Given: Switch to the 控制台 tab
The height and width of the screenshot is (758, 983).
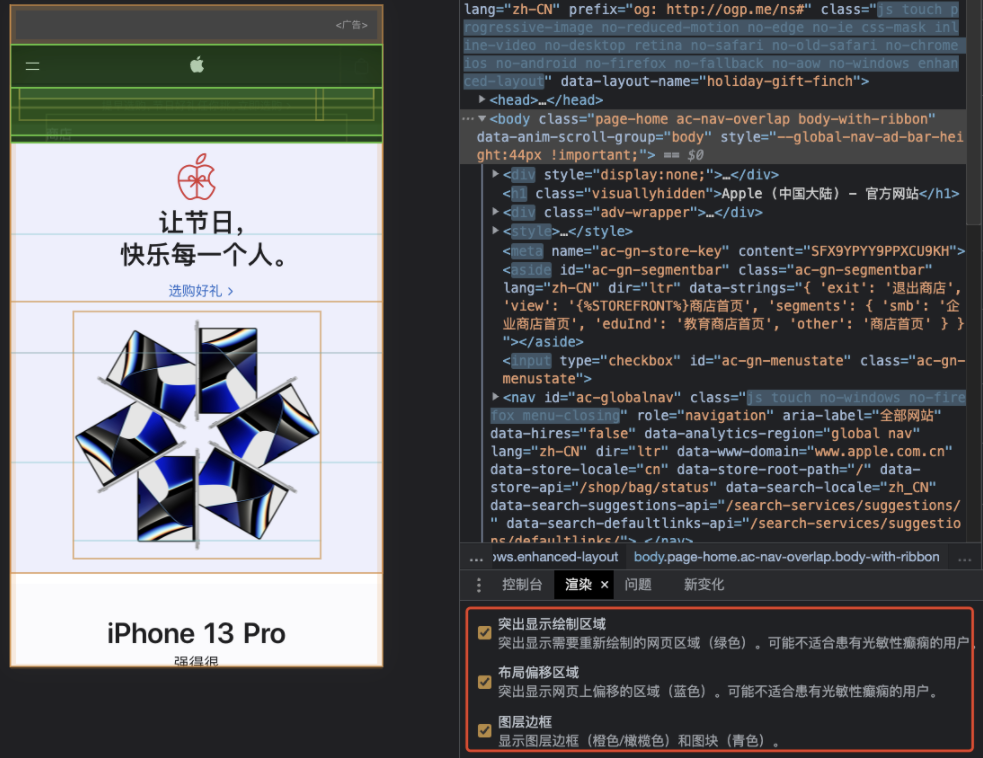Looking at the screenshot, I should 522,585.
